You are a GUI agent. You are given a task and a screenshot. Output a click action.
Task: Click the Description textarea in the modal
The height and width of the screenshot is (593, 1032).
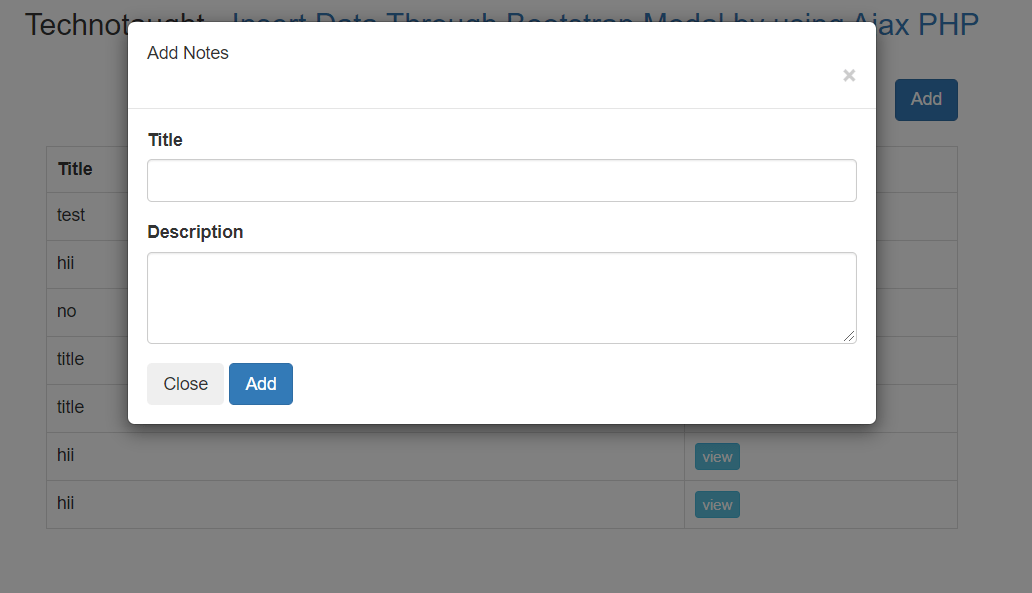501,297
